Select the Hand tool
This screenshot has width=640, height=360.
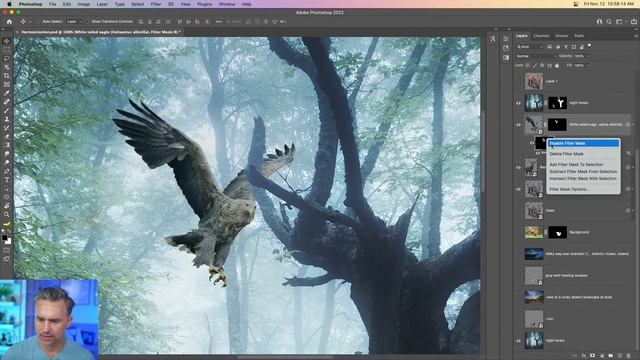7,206
